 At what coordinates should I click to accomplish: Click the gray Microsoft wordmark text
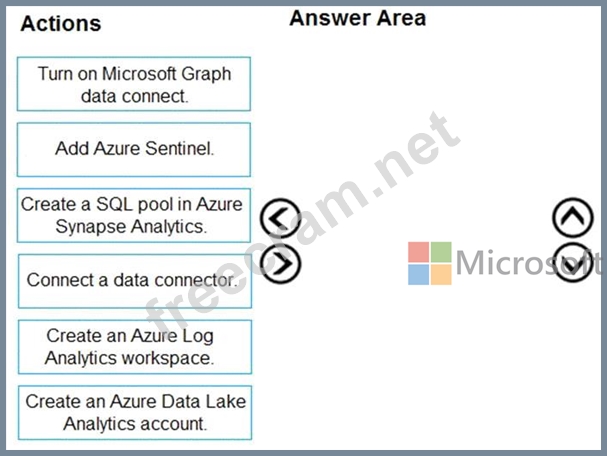[528, 263]
